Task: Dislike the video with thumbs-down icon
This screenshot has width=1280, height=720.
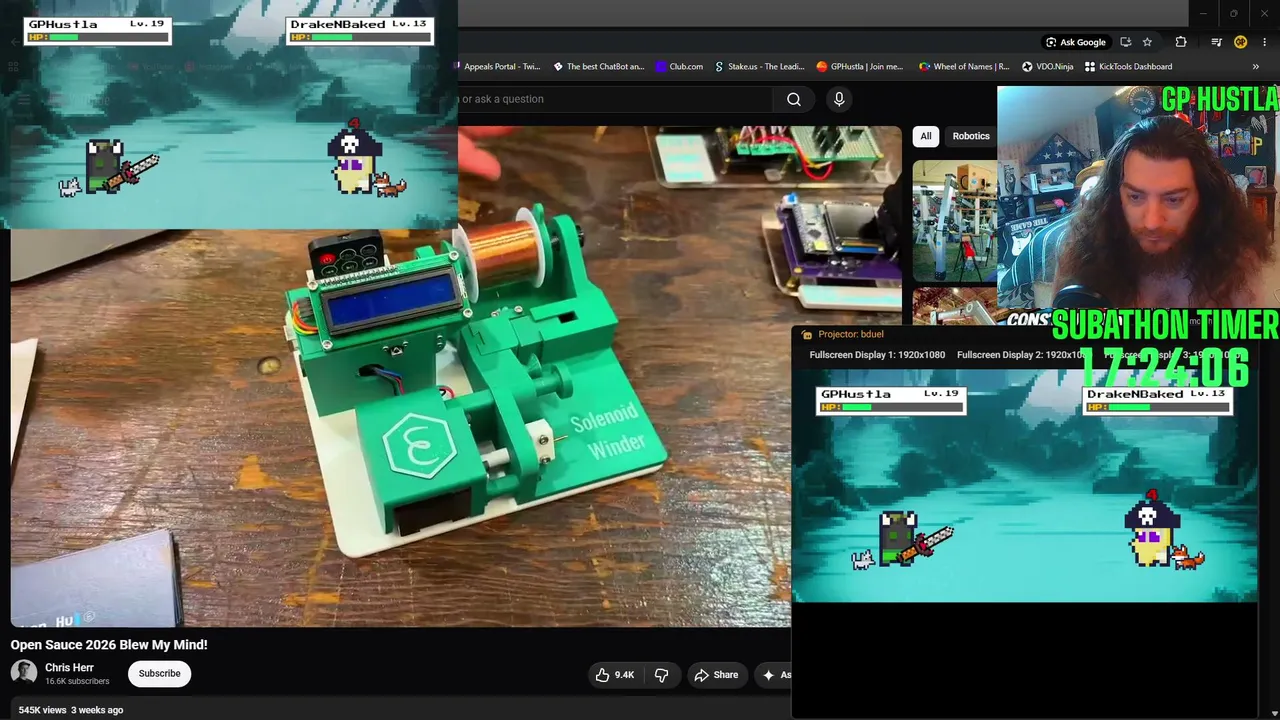Action: click(x=661, y=675)
